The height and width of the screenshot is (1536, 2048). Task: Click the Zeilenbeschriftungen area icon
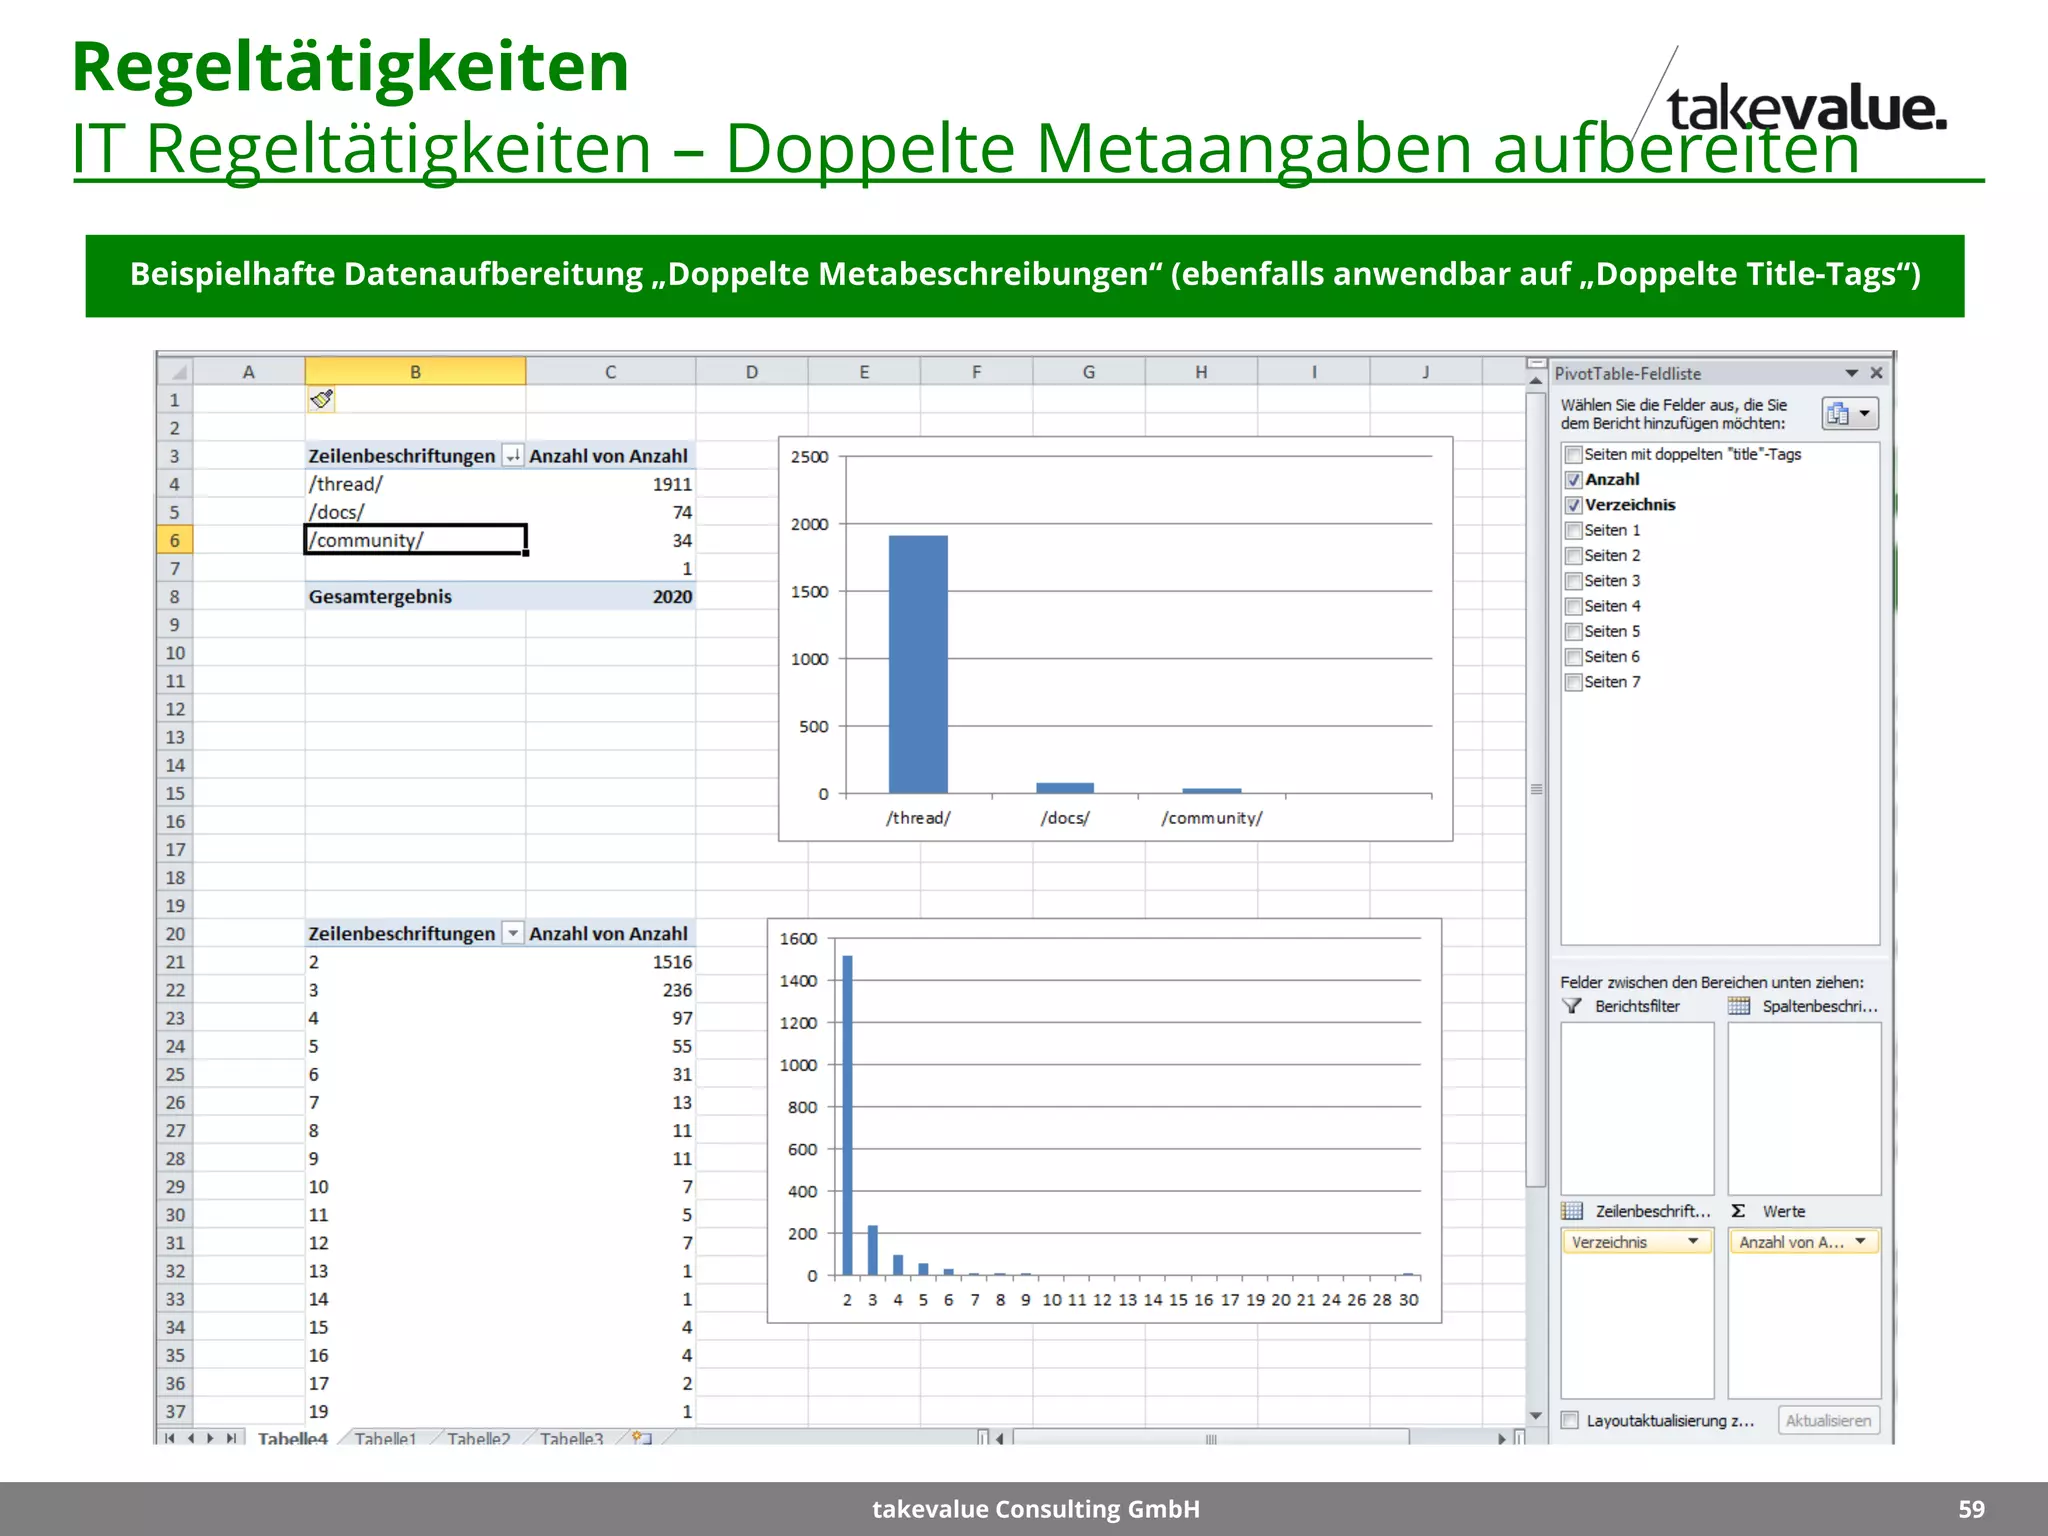click(1573, 1211)
